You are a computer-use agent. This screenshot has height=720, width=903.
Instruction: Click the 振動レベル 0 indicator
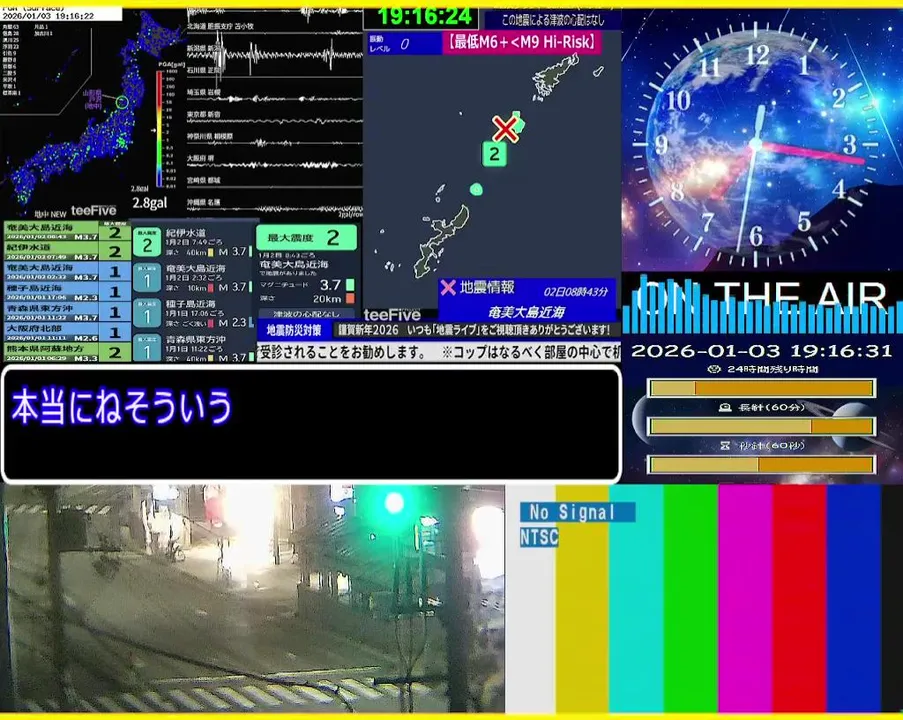[x=403, y=44]
